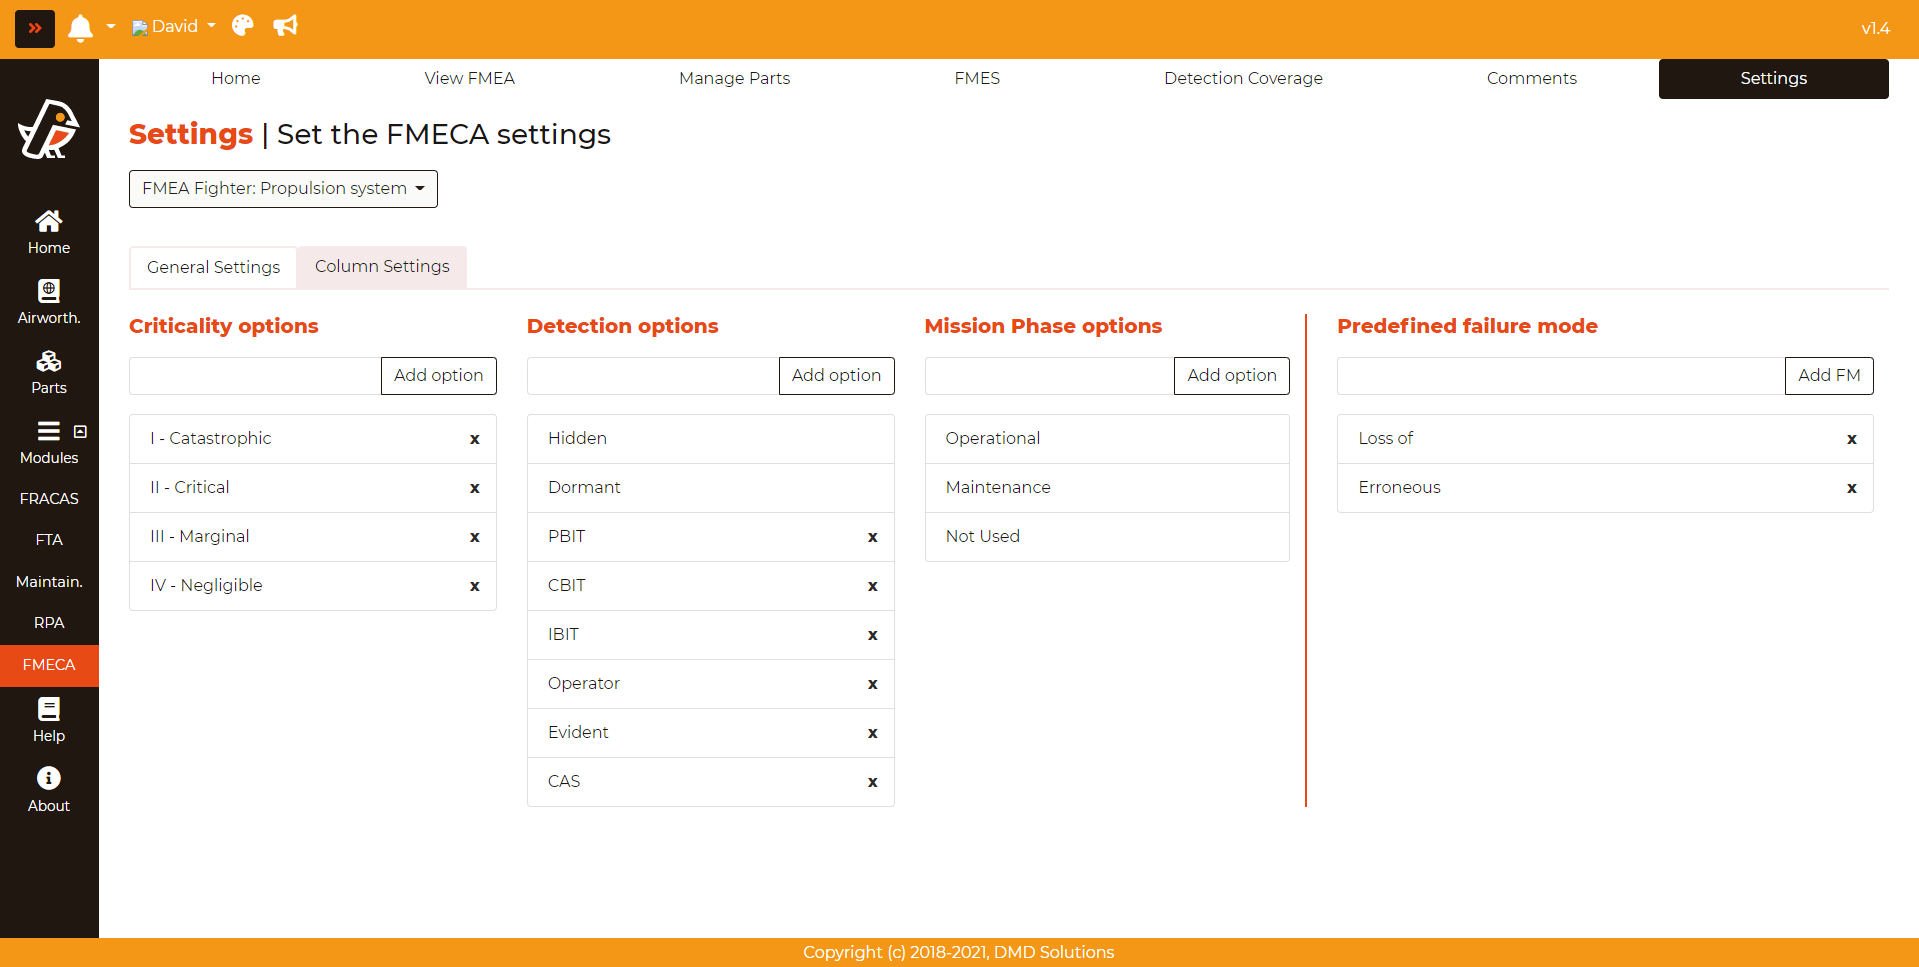Screen dimensions: 1919x967
Task: Open the FMEA Fighter: Propulsion system dropdown
Action: [283, 189]
